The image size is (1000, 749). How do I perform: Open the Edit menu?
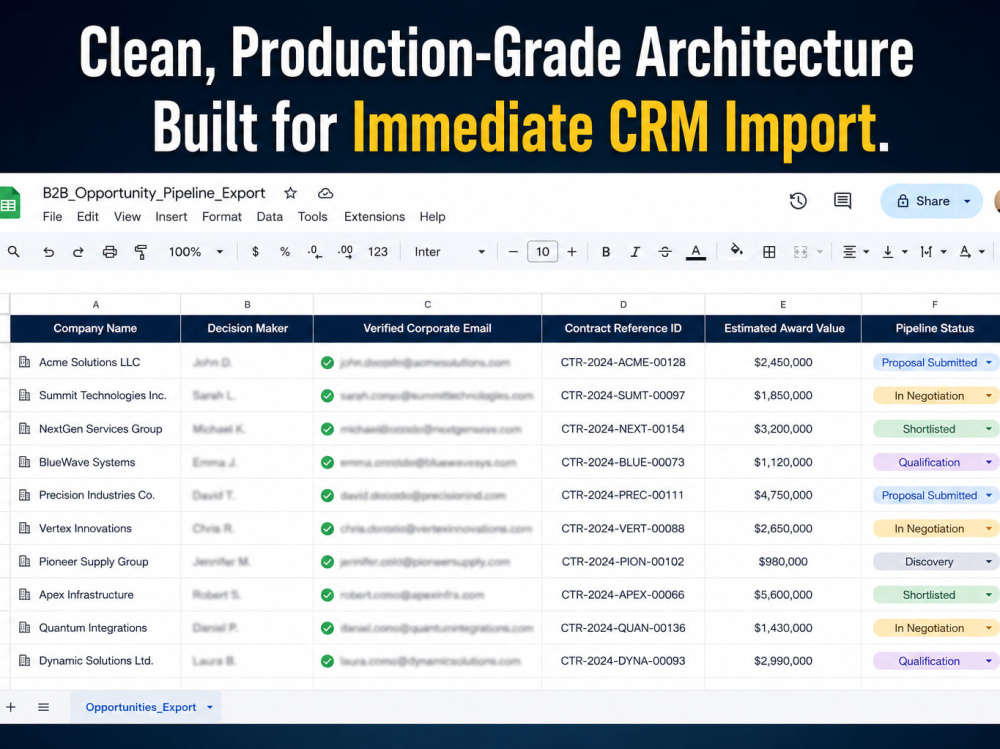coord(87,217)
